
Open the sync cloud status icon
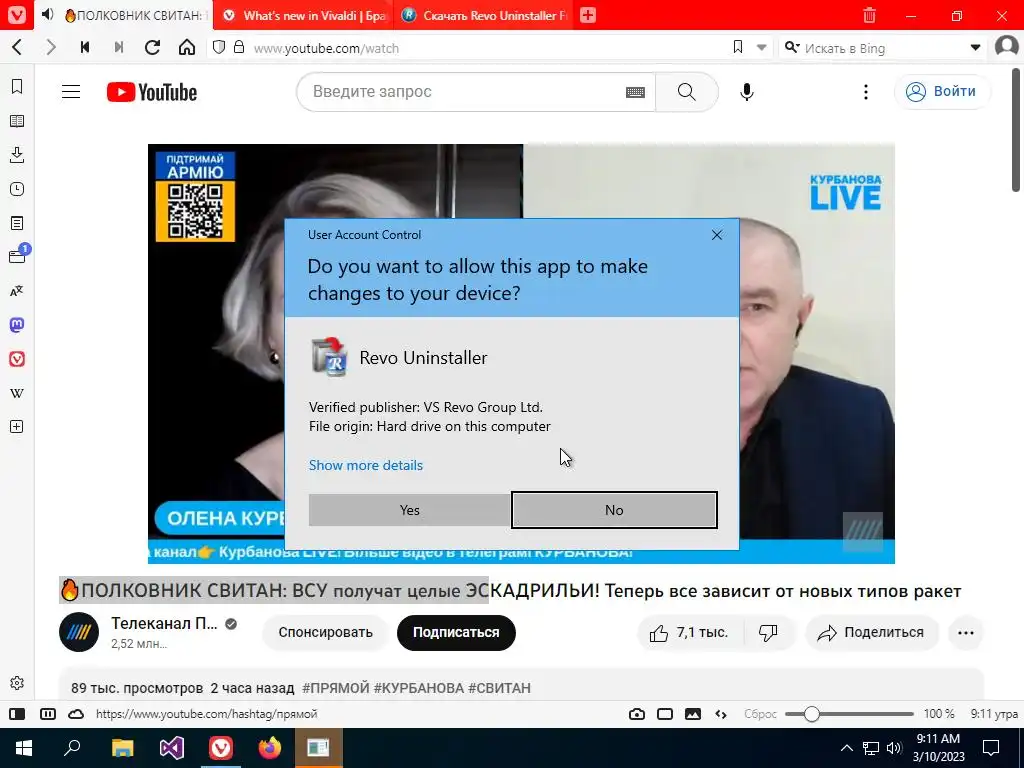point(76,714)
